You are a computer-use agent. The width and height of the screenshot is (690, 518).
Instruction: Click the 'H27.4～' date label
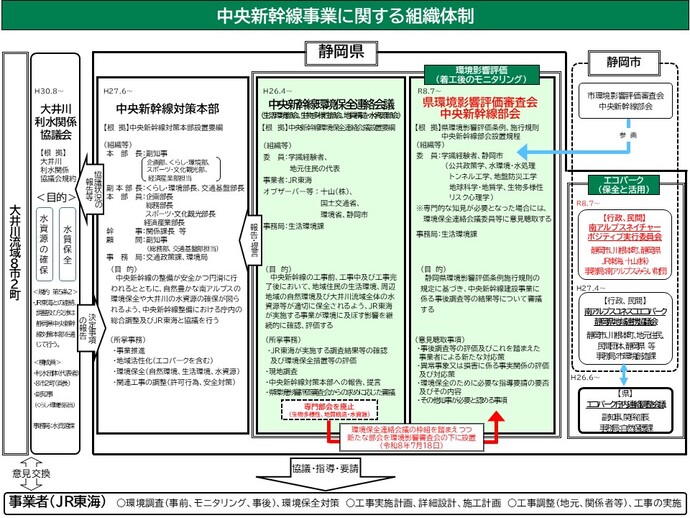591,288
